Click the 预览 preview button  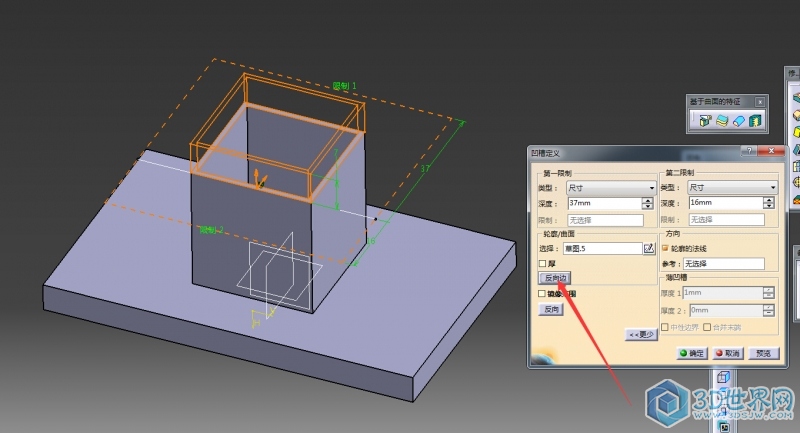(764, 353)
